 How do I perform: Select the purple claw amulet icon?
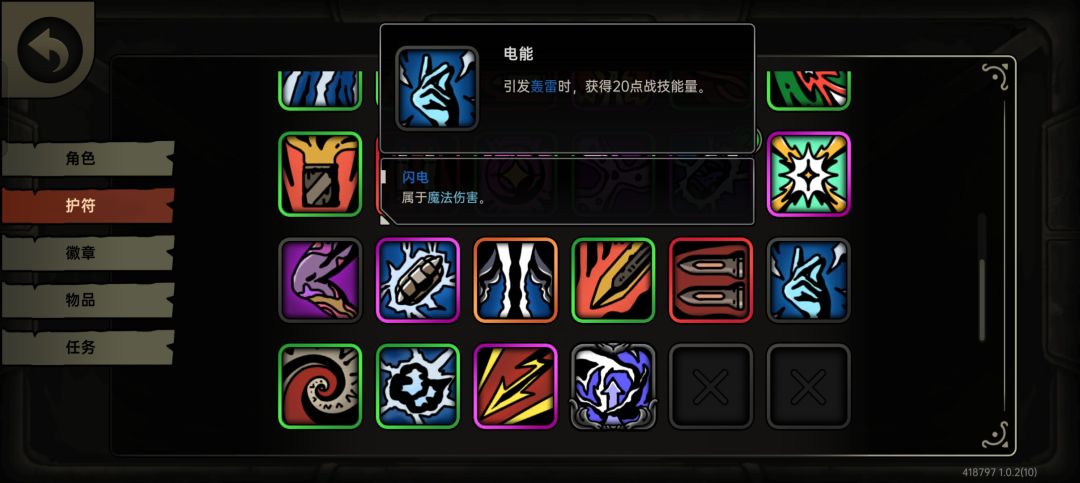click(320, 280)
